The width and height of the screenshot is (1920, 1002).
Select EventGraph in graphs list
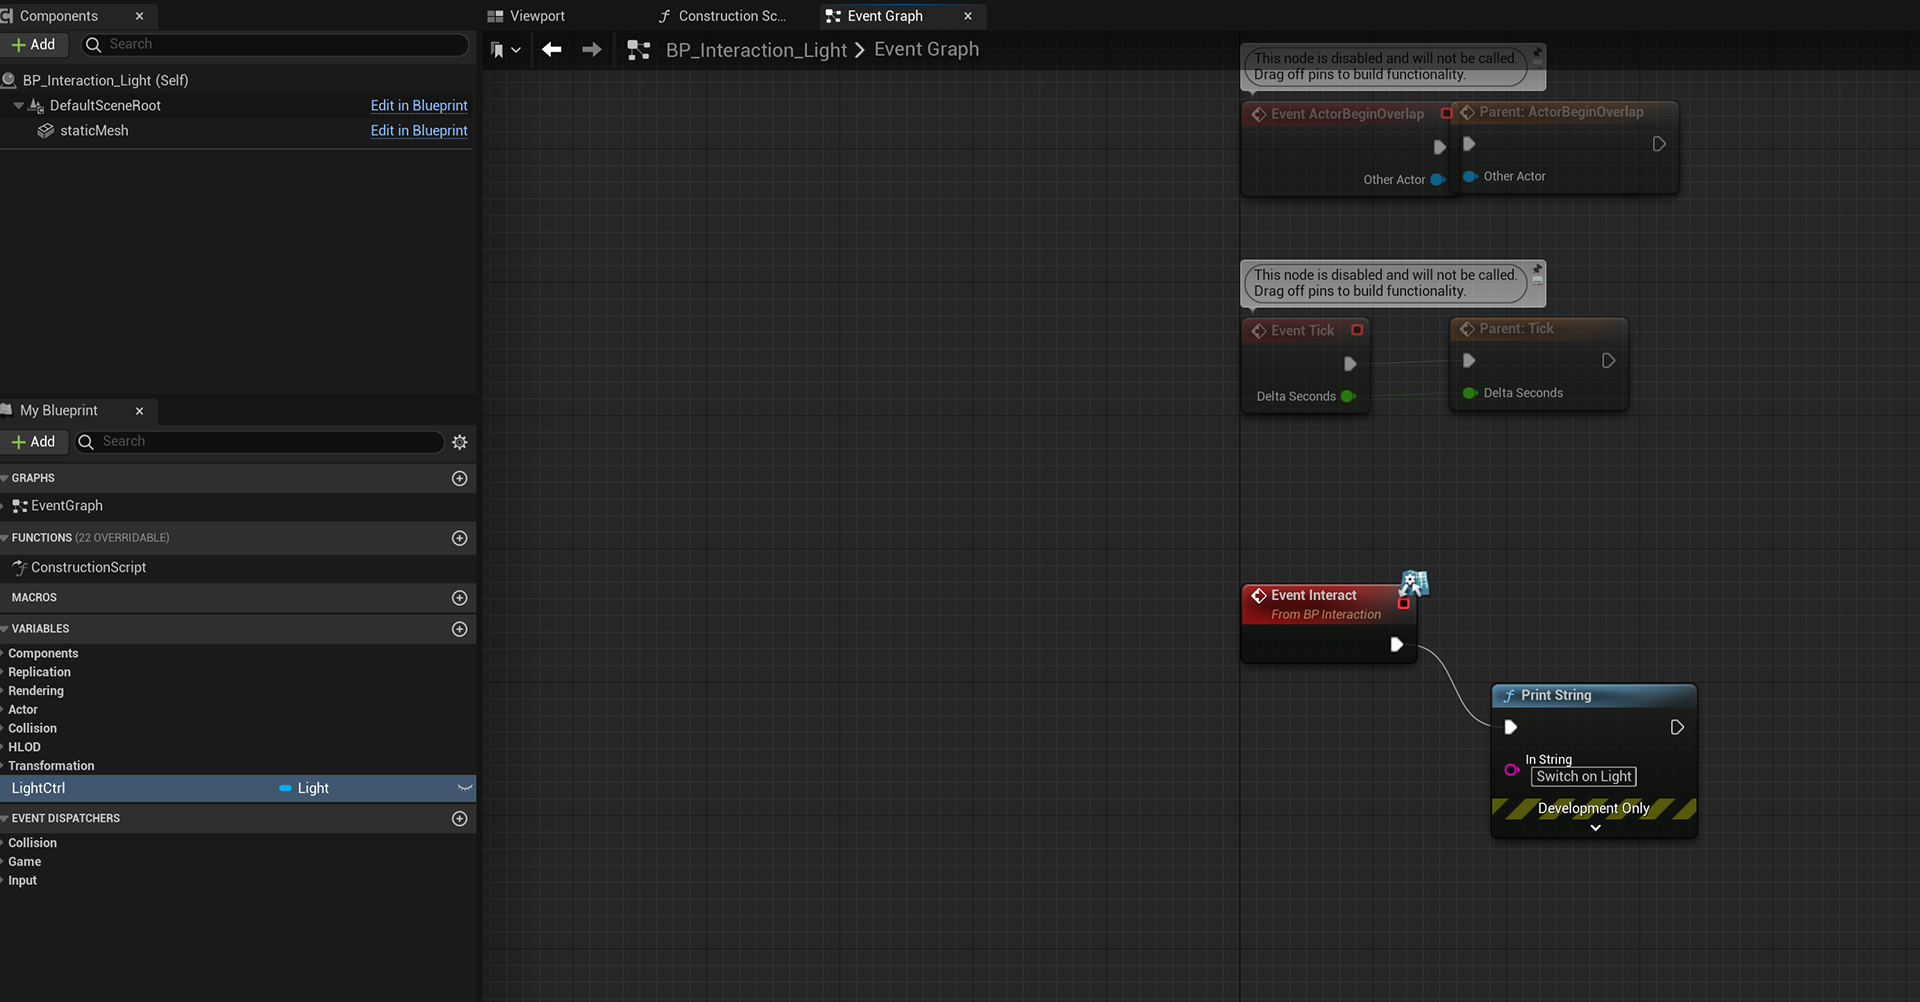point(66,506)
